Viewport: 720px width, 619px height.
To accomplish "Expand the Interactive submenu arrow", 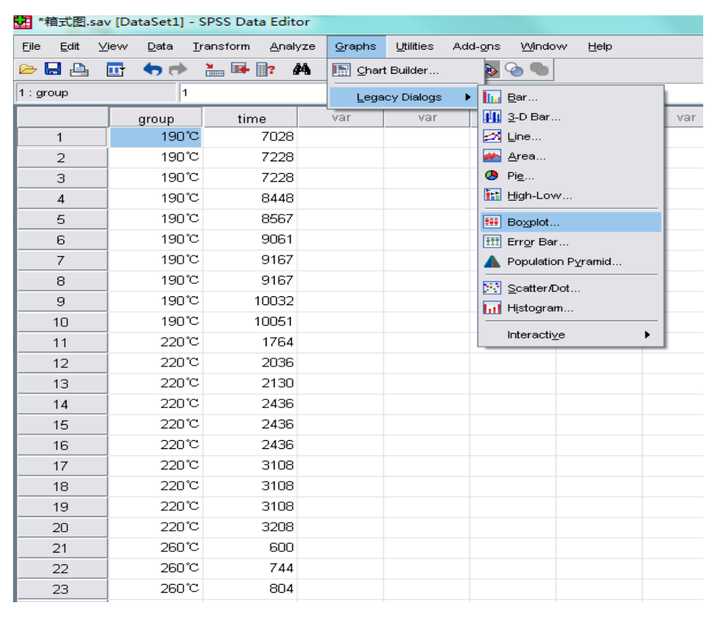I will pos(647,334).
